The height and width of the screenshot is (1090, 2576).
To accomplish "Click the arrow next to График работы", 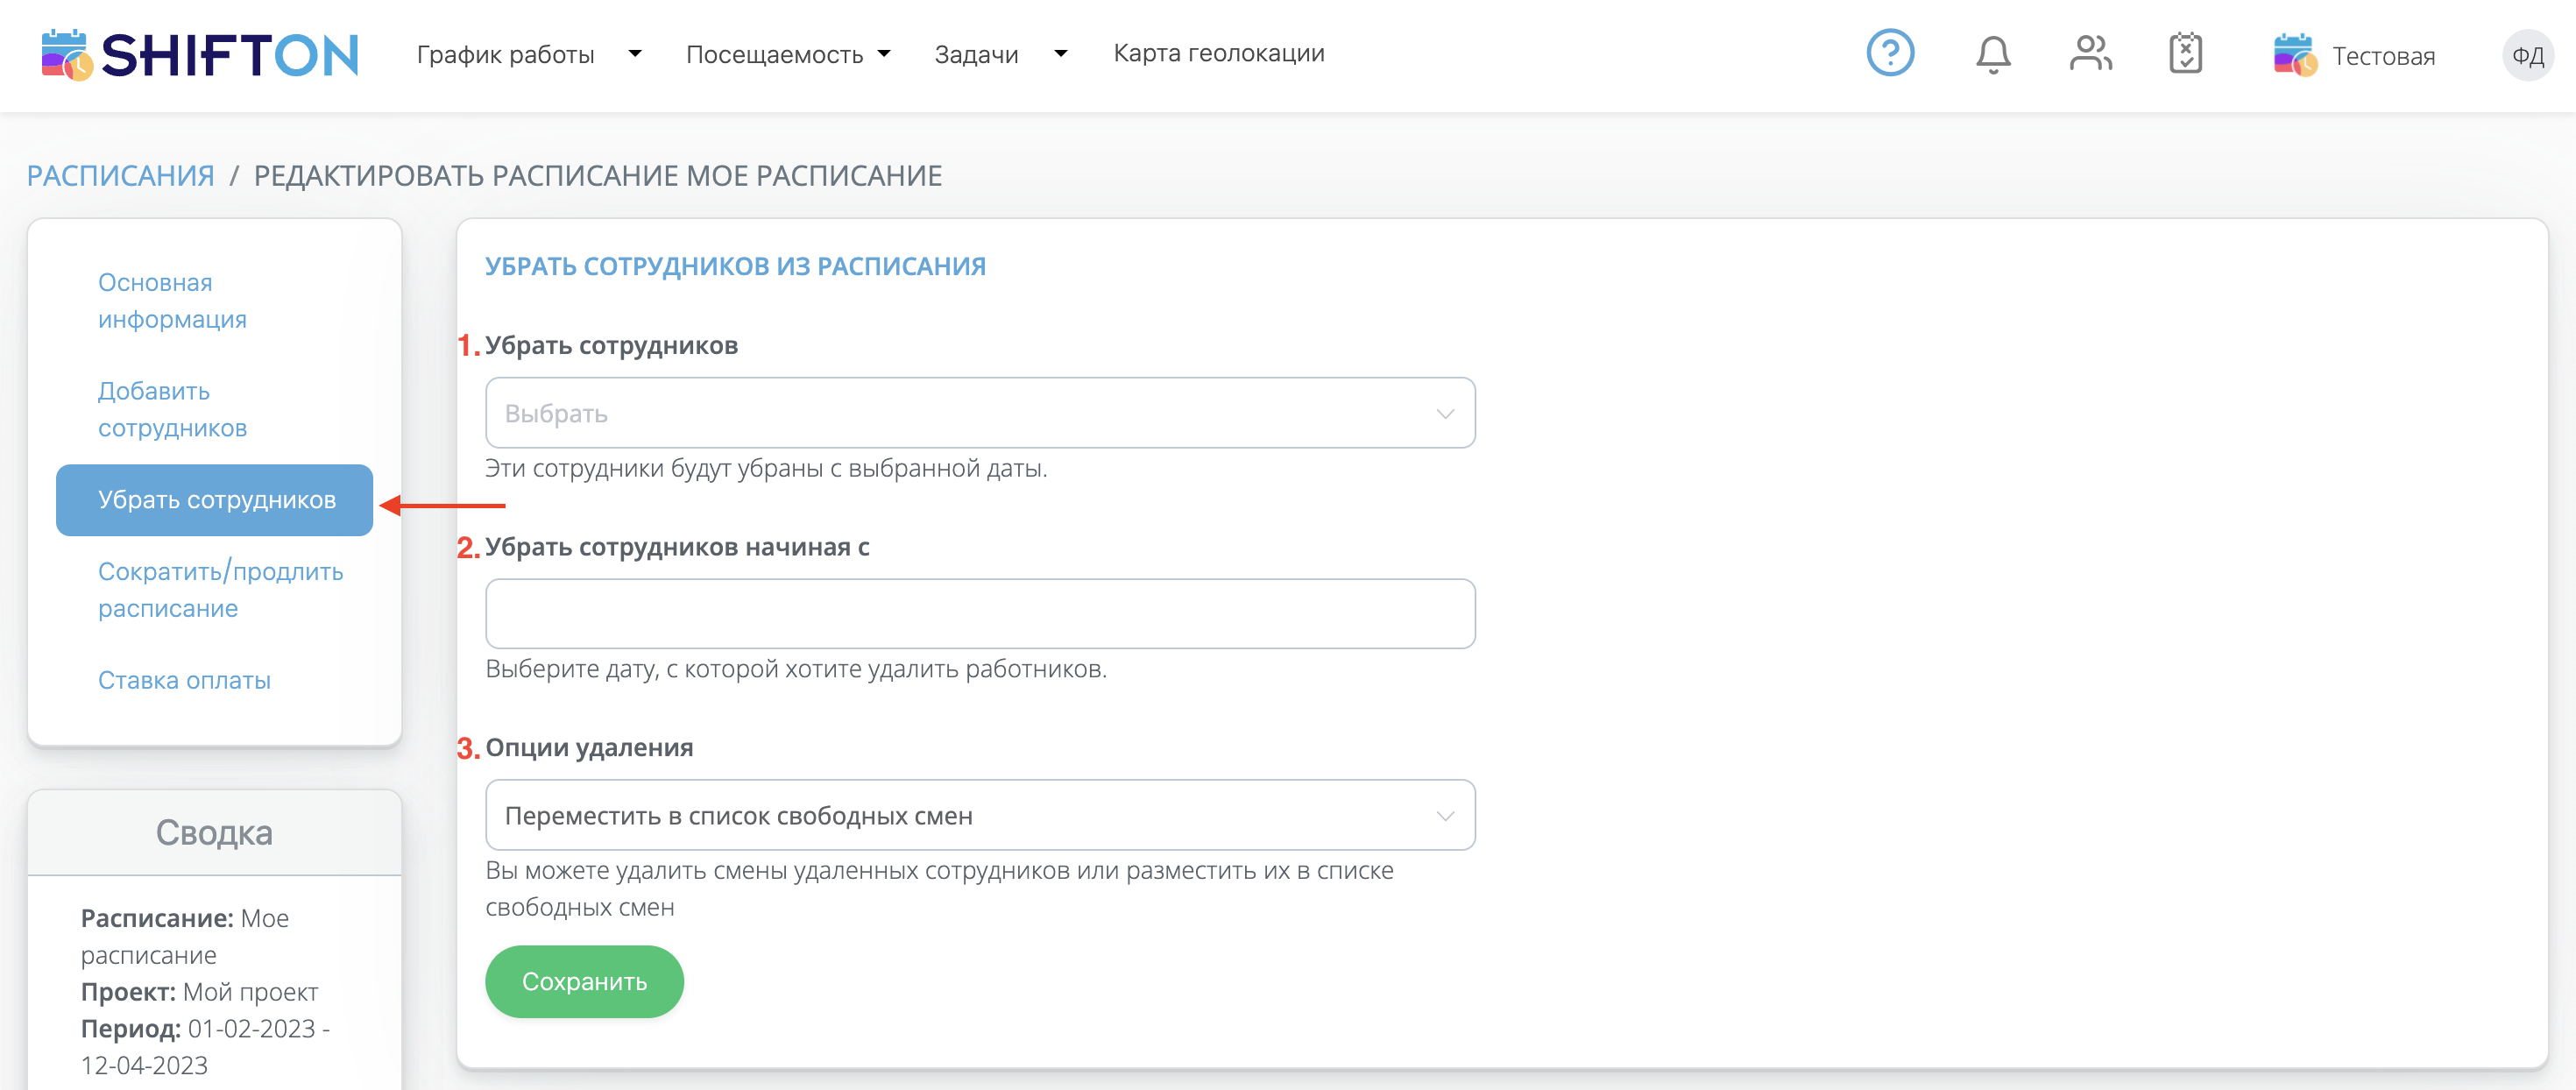I will coord(635,53).
